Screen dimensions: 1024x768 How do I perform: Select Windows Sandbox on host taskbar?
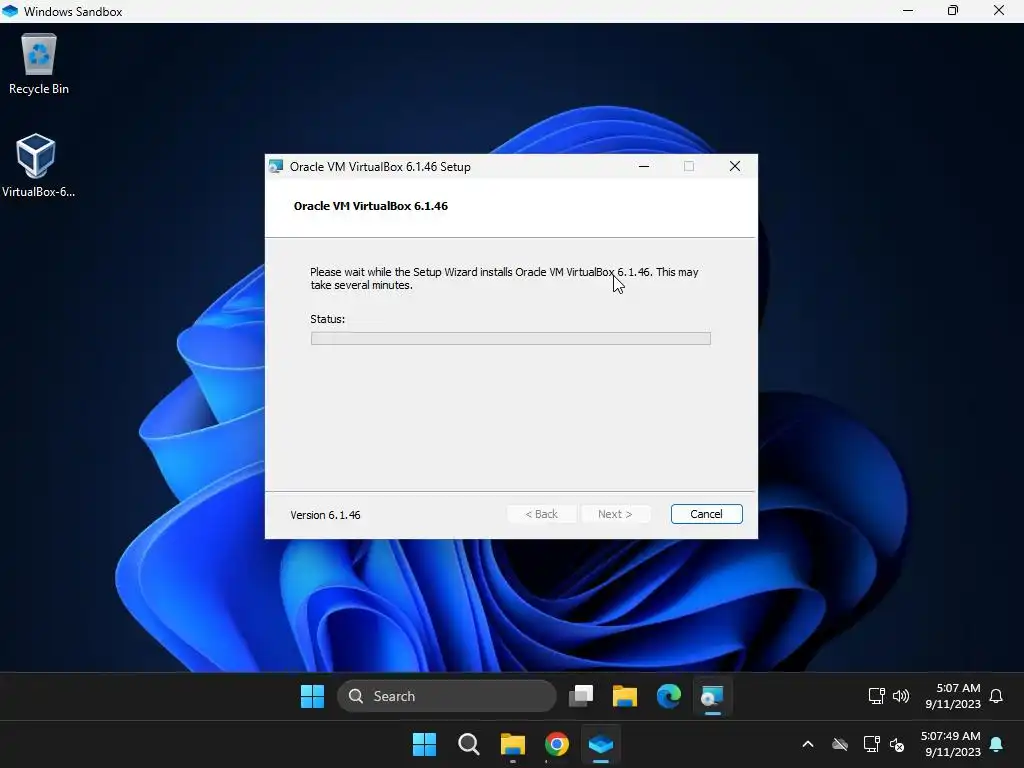(x=601, y=744)
